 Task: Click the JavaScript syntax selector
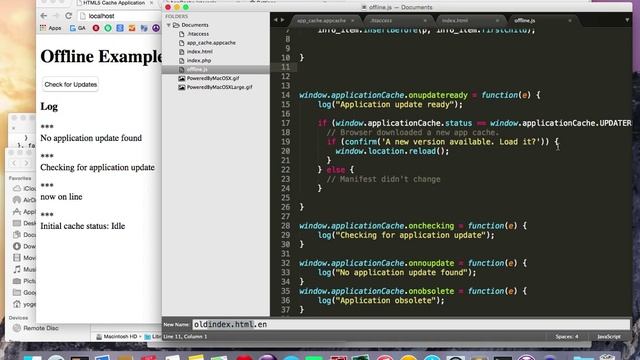609,337
